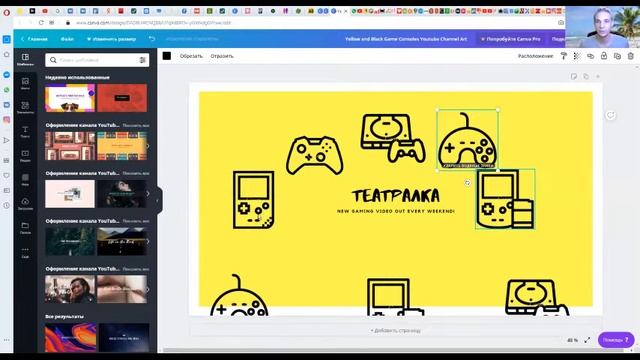Select the Xbox controller graphic on canvas

click(315, 156)
